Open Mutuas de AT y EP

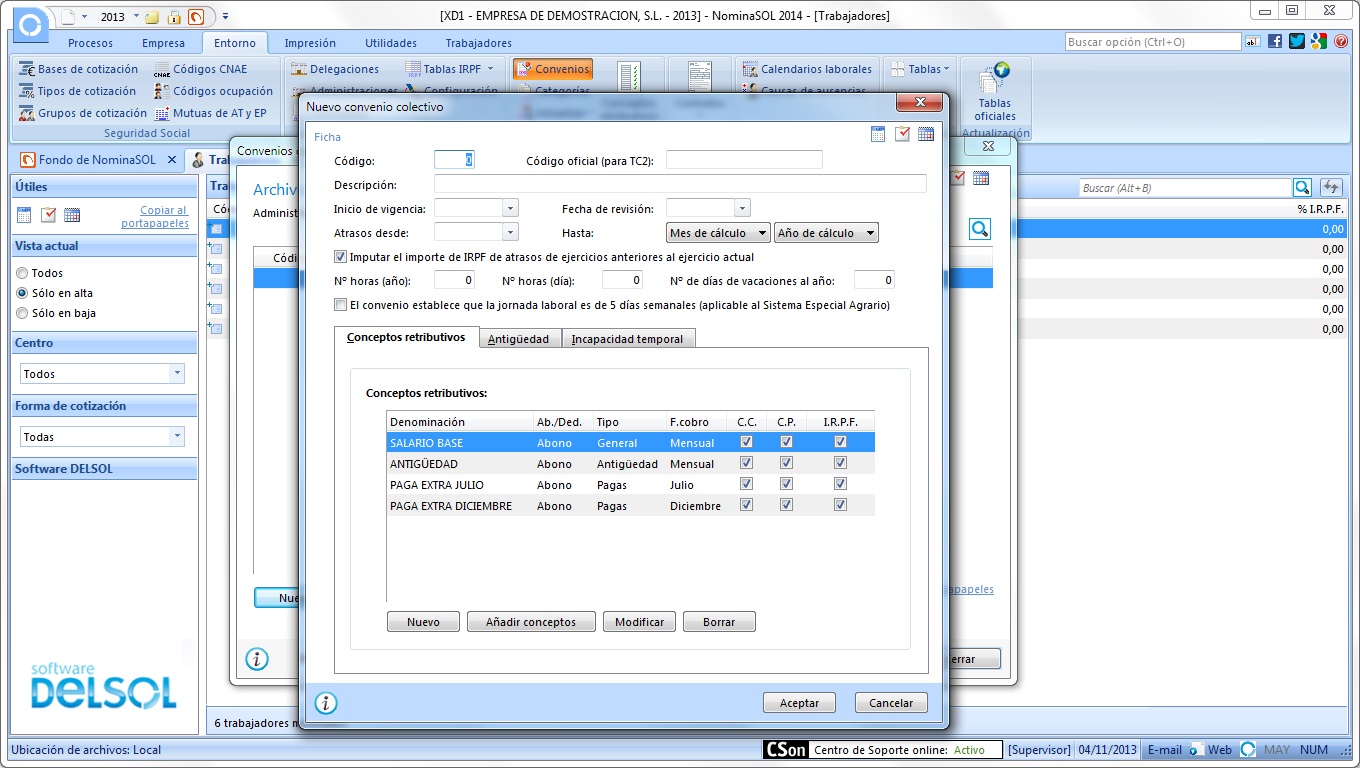211,113
